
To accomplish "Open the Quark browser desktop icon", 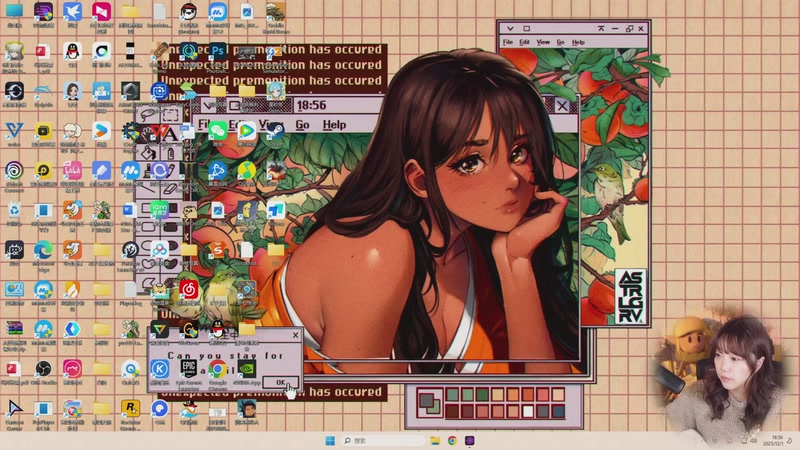I will pyautogui.click(x=160, y=409).
